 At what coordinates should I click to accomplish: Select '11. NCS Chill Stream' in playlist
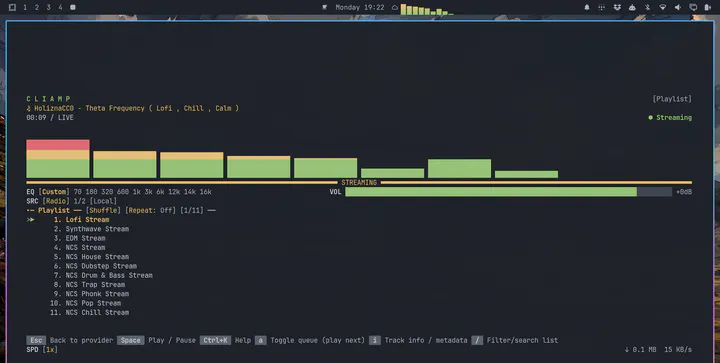89,313
